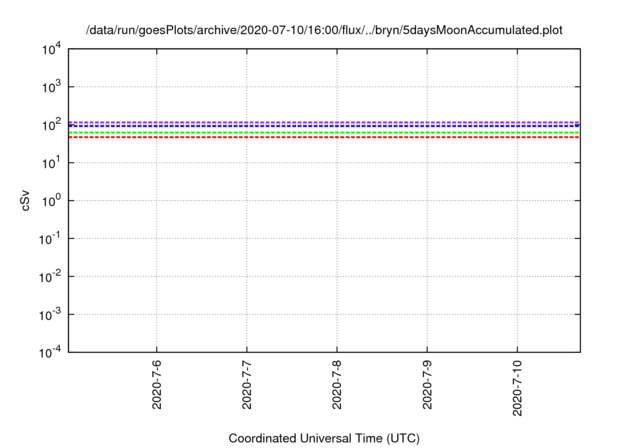Viewport: 640px width, 448px height.
Task: Select the cSv y-axis label
Action: 25,201
